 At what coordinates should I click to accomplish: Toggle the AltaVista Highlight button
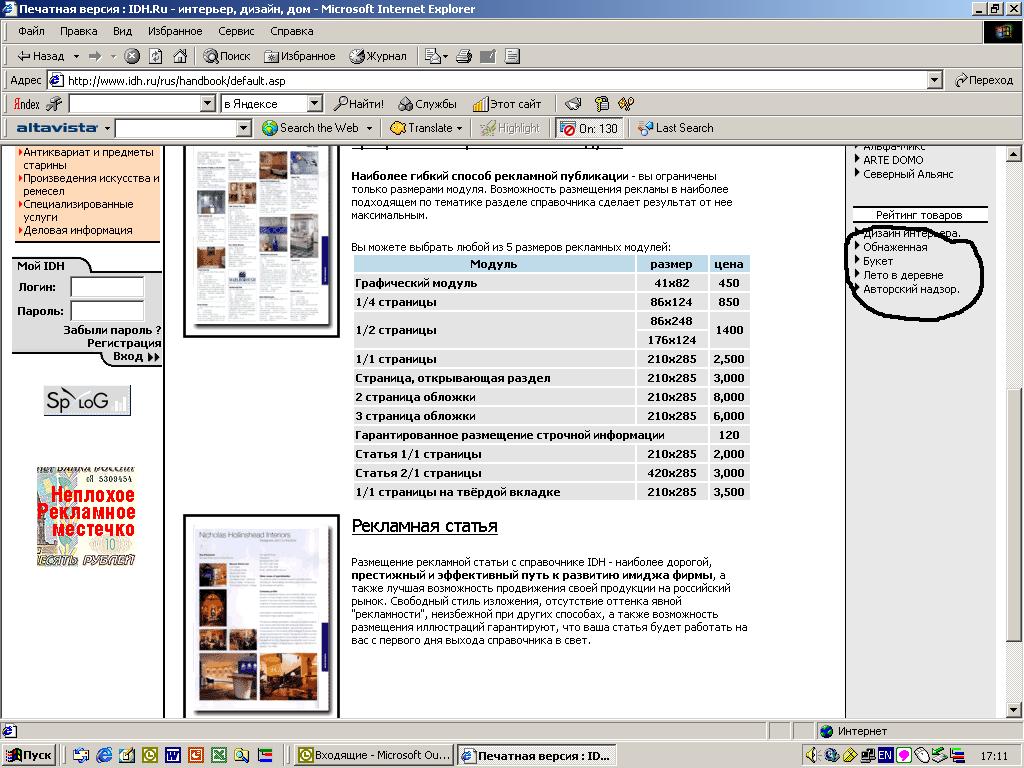click(510, 128)
